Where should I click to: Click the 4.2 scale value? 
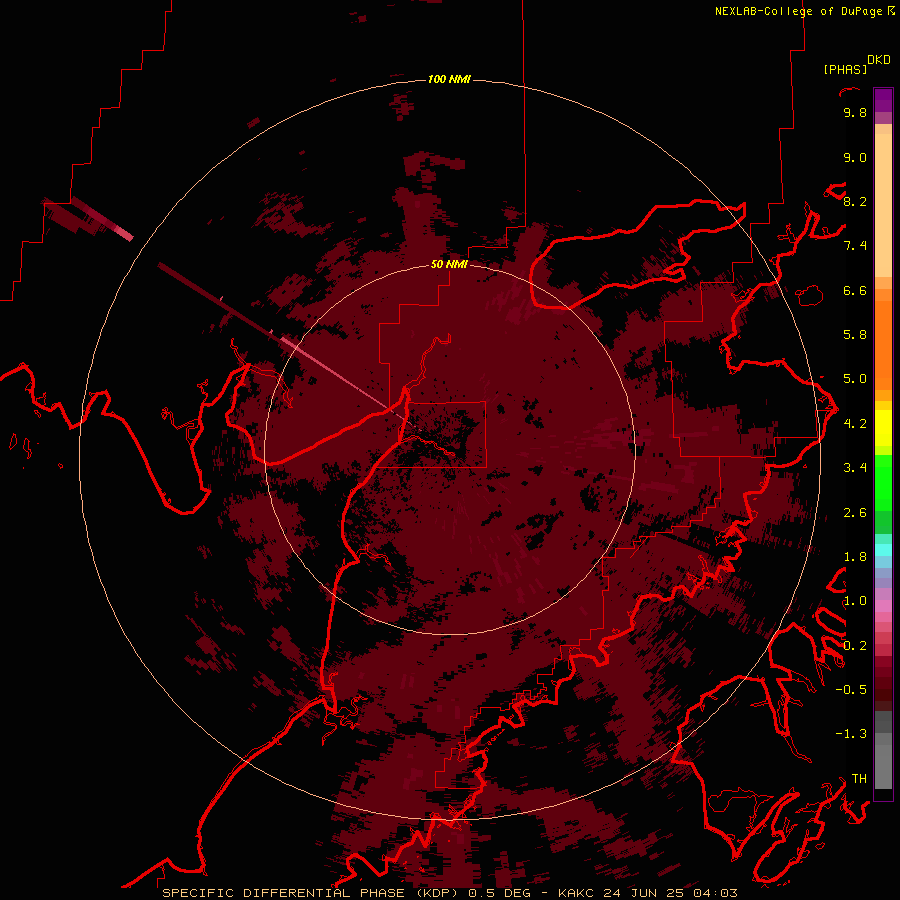pos(855,424)
